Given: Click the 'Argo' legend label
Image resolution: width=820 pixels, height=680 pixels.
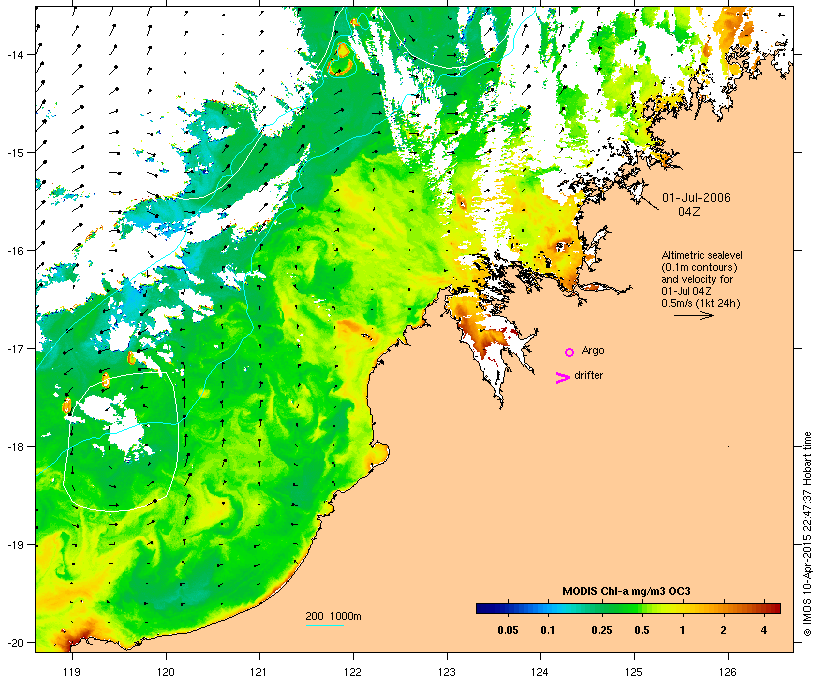Looking at the screenshot, I should (593, 350).
